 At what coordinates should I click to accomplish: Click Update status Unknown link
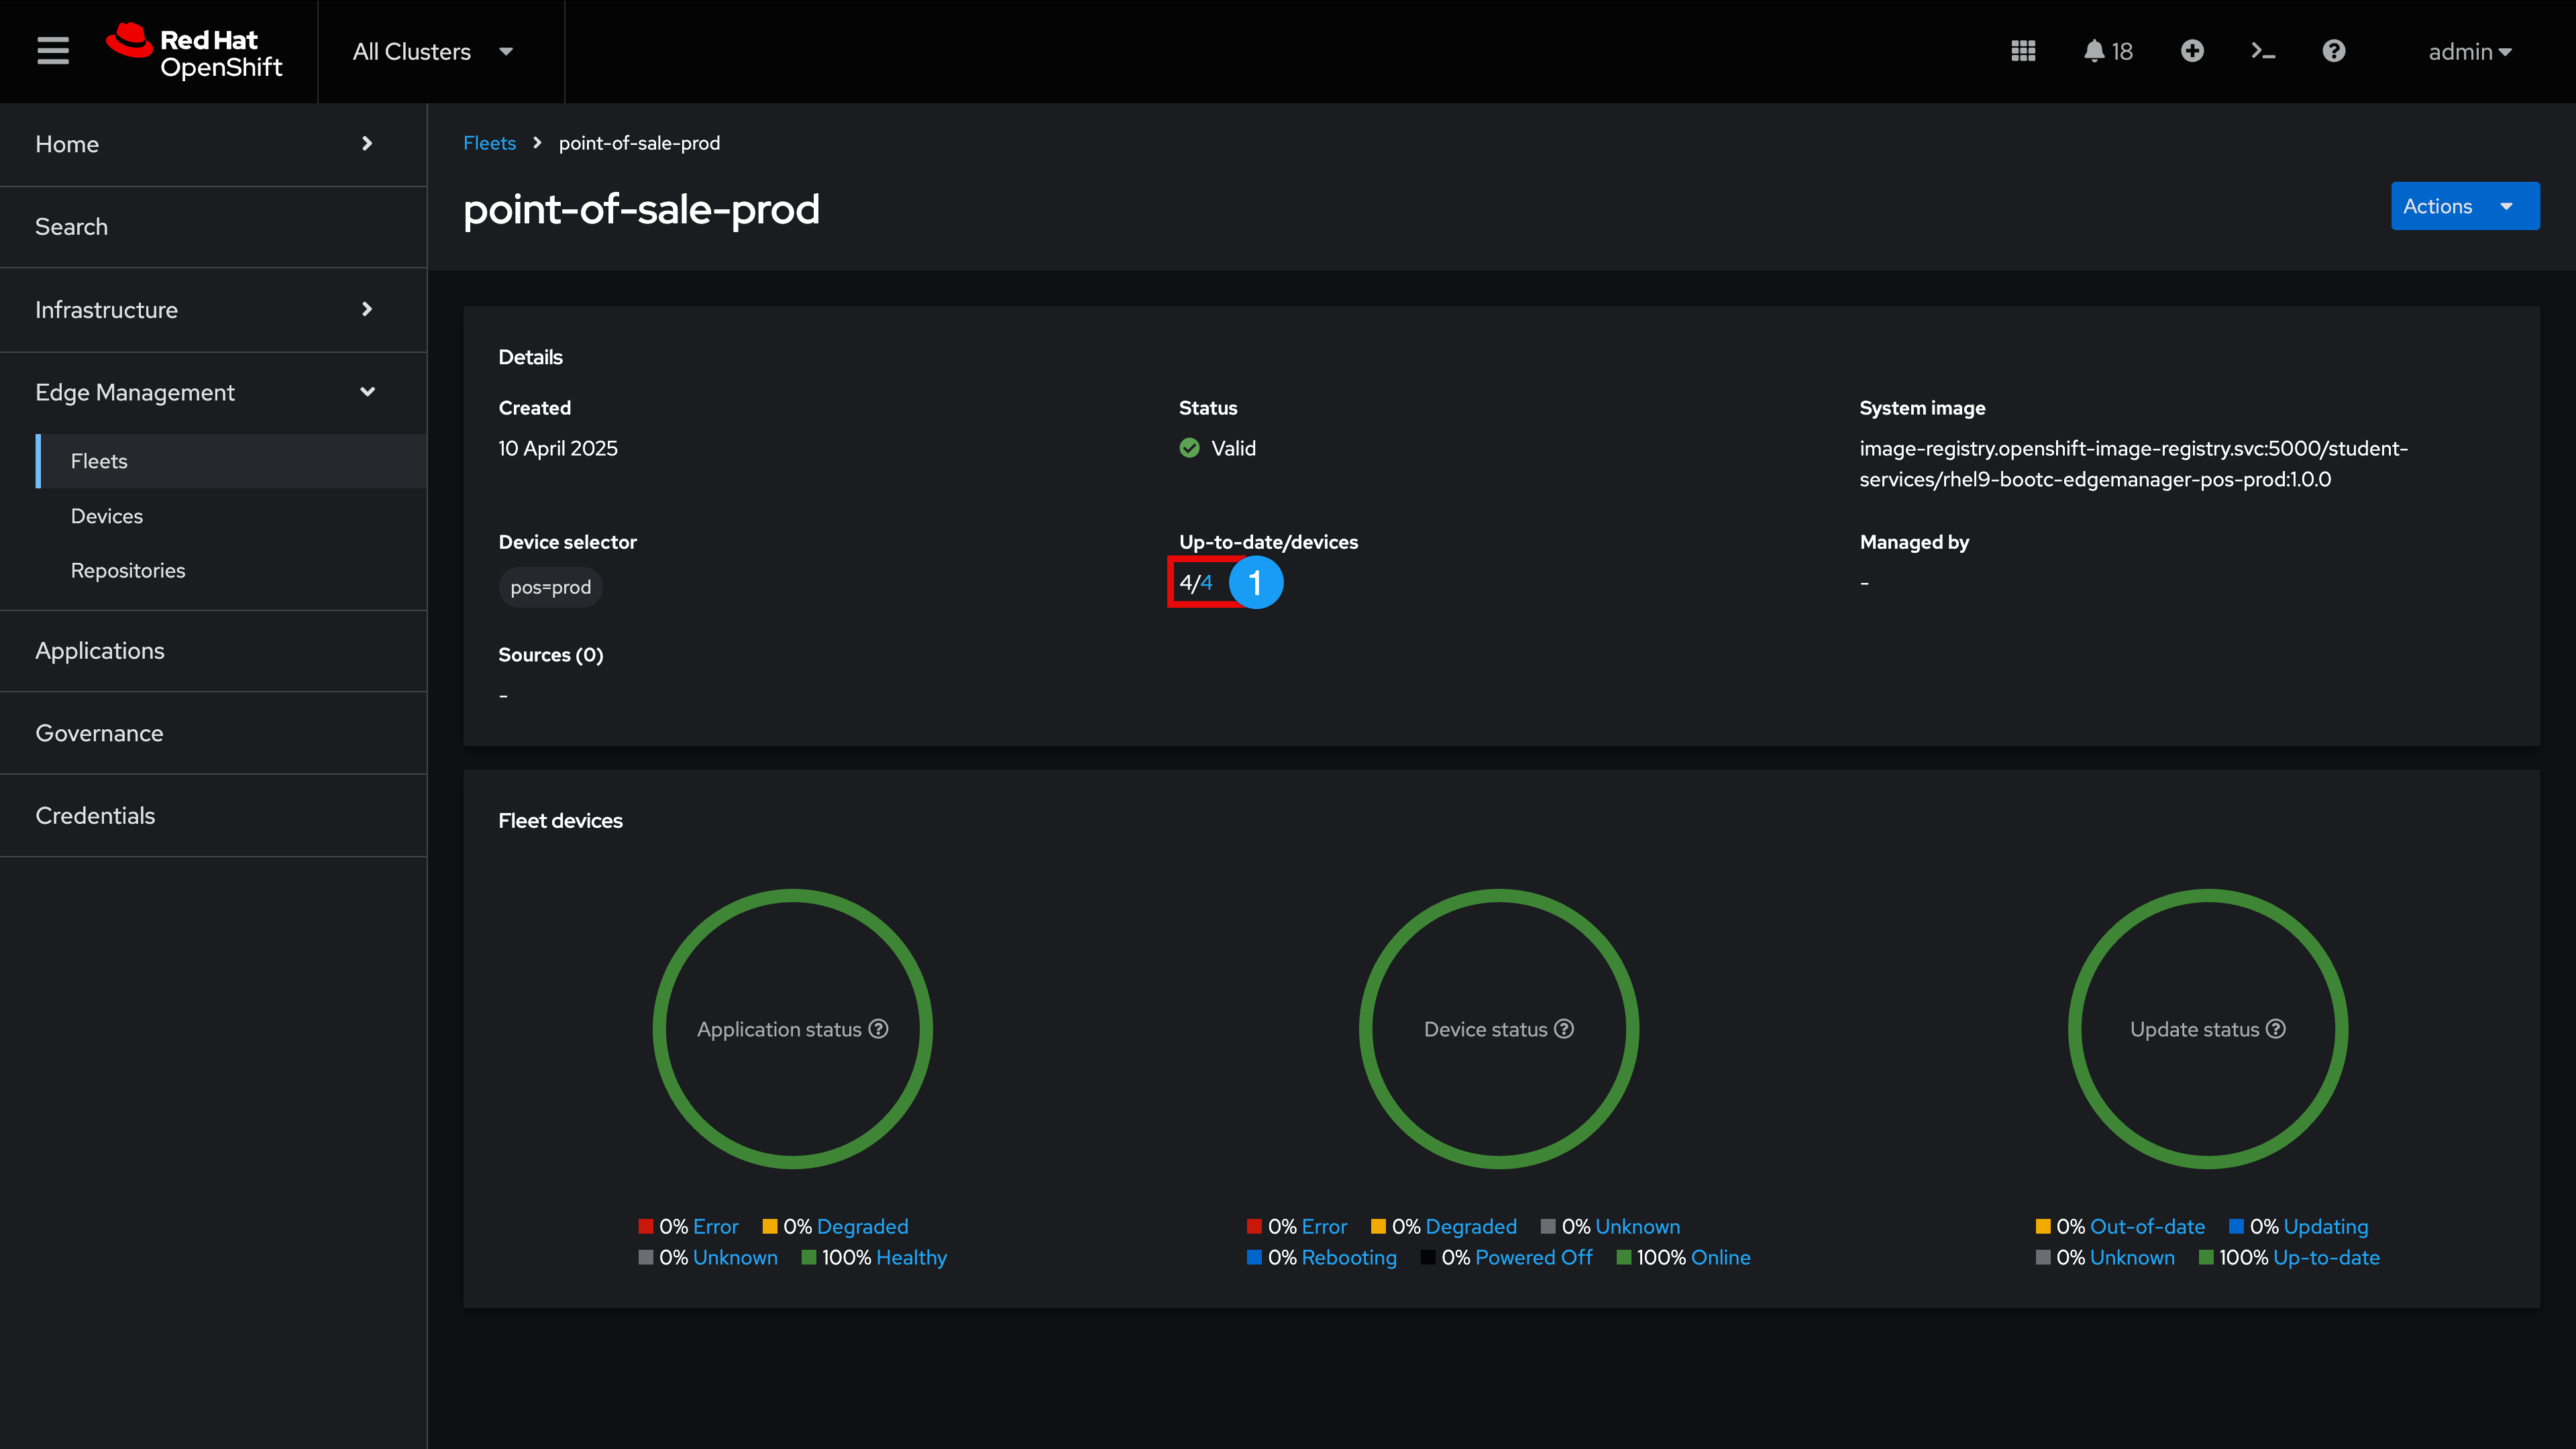2132,1257
